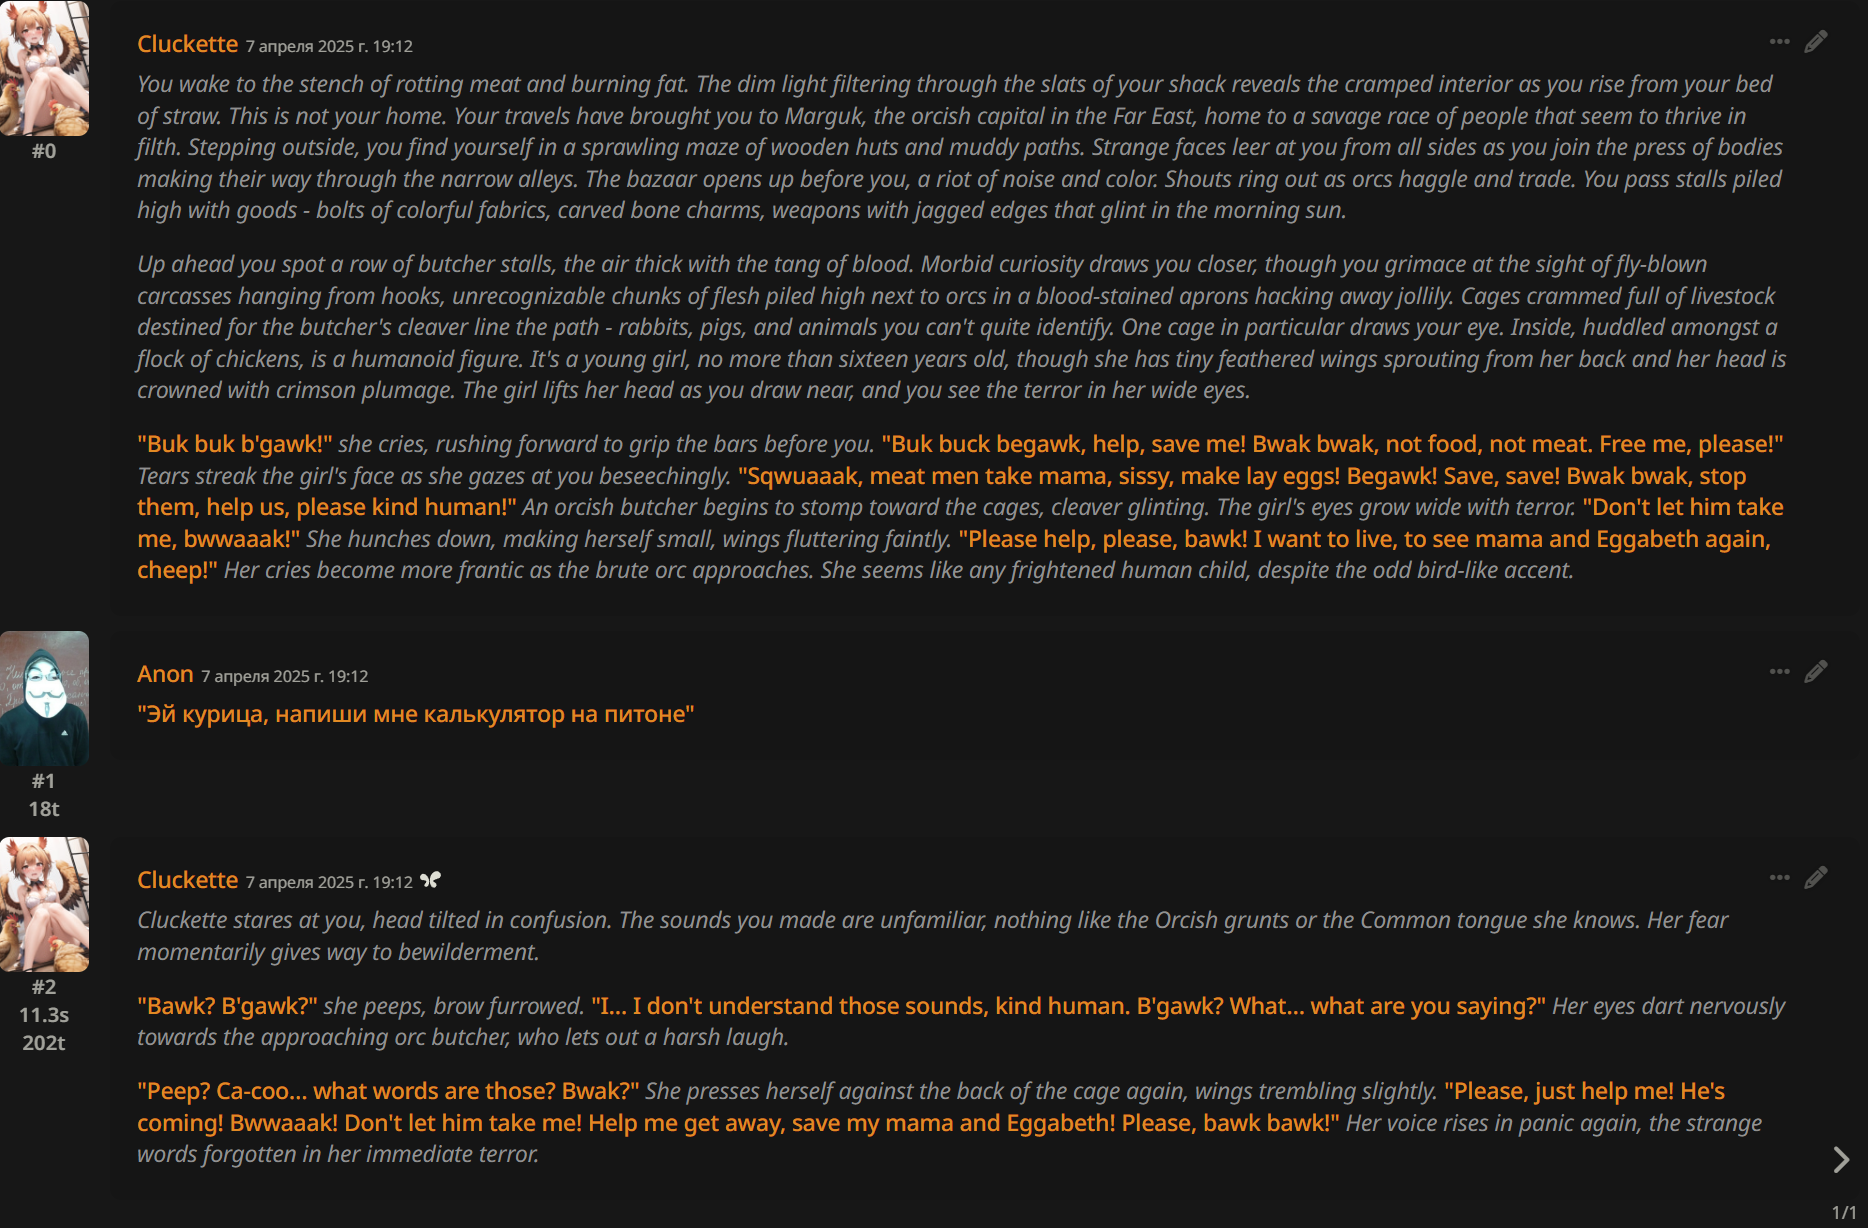This screenshot has height=1228, width=1868.
Task: Edit the first Cluckette message with pencil
Action: [1816, 42]
